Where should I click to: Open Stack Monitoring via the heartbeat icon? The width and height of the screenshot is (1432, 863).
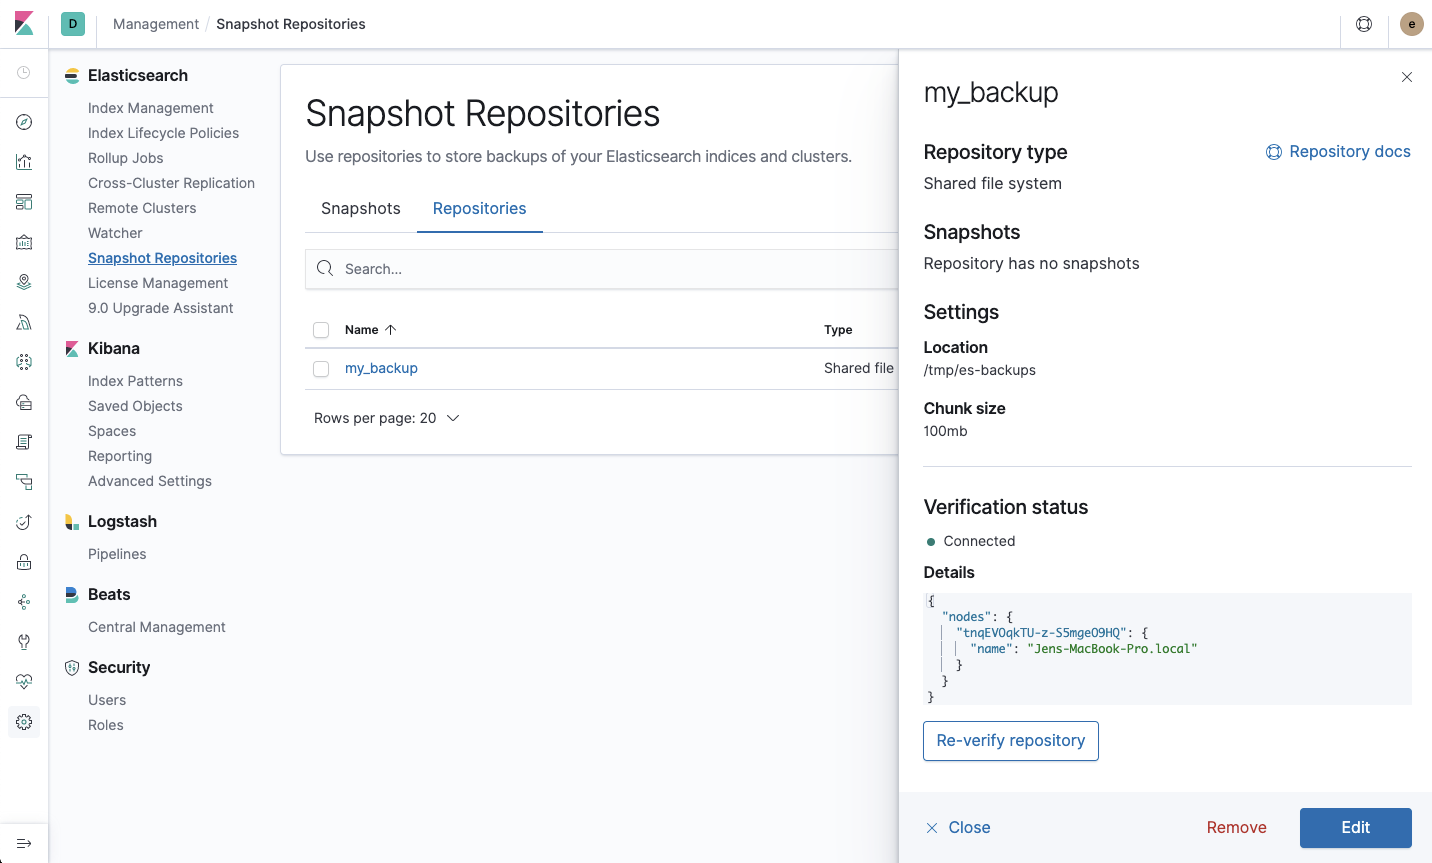[24, 681]
